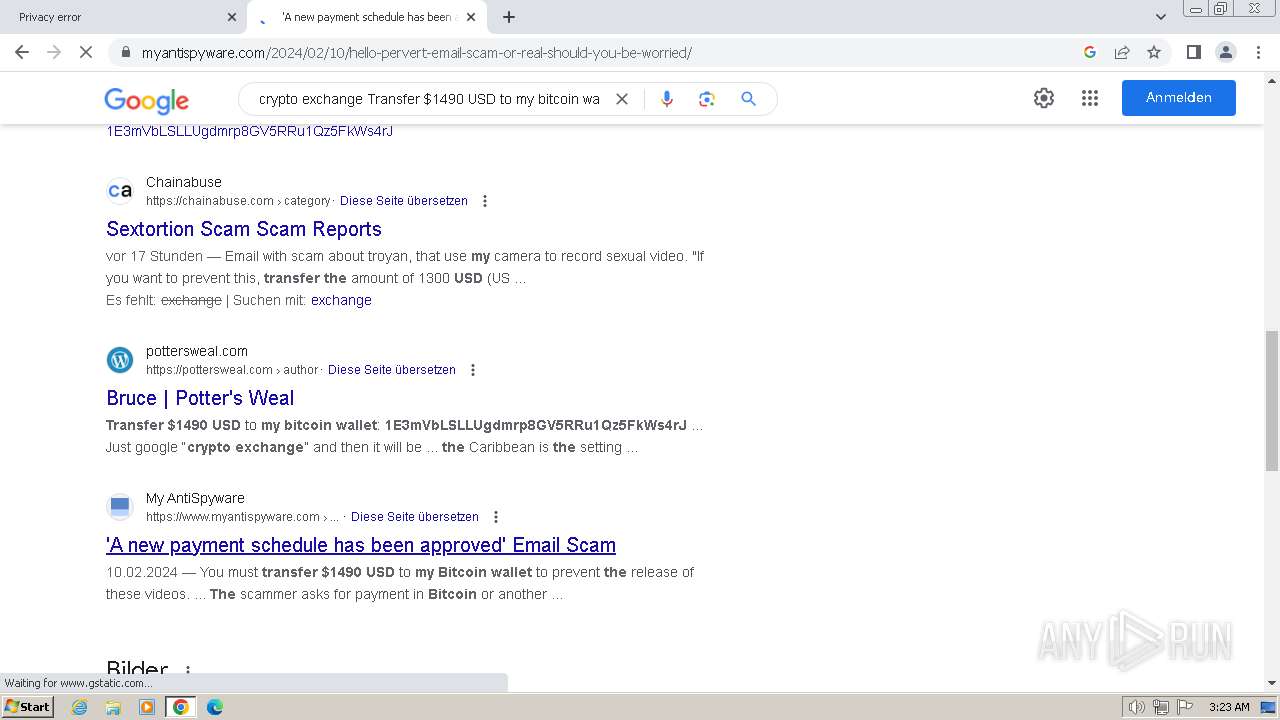
Task: View site information padlock icon
Action: (125, 52)
